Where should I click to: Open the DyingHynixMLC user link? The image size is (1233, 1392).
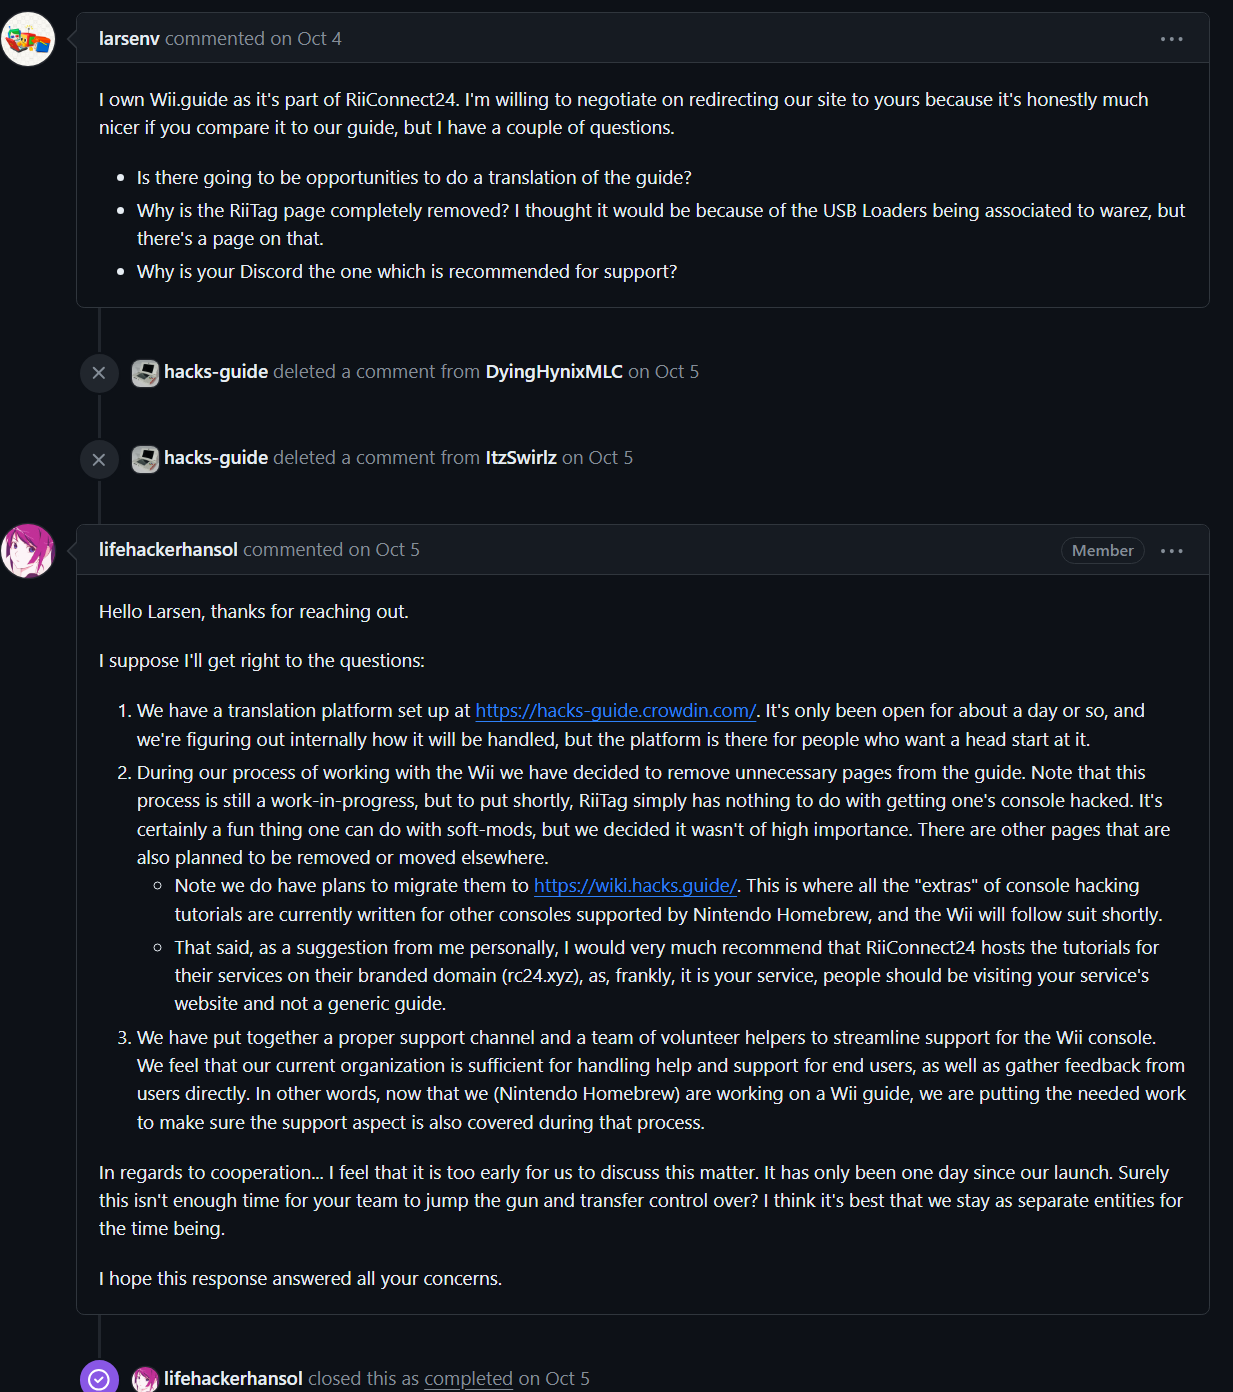[554, 372]
